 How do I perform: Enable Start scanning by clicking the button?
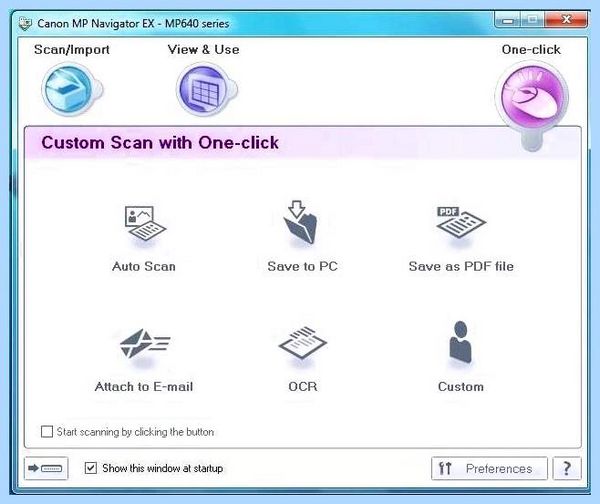(47, 432)
